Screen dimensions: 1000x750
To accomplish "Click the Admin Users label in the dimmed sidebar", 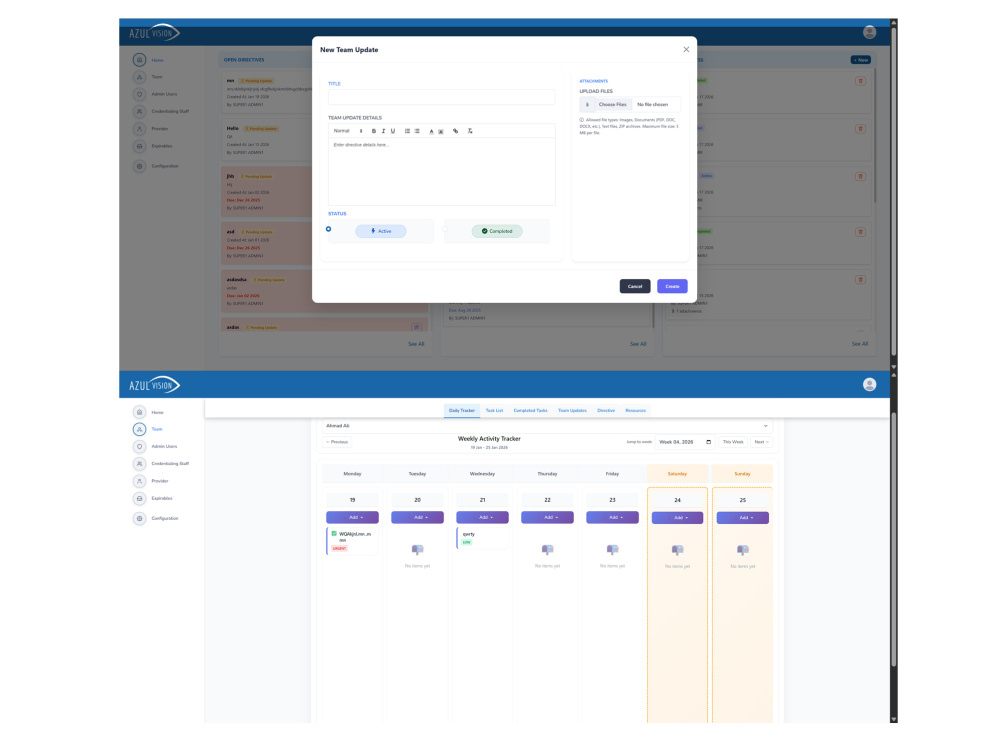I will [165, 94].
